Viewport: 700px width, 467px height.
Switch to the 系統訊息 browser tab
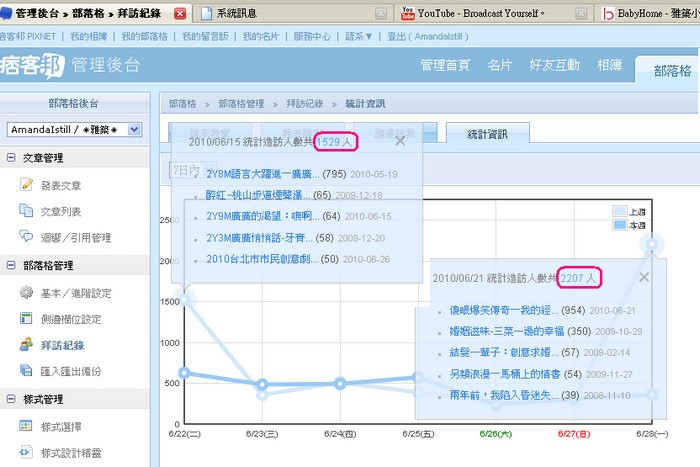(294, 13)
